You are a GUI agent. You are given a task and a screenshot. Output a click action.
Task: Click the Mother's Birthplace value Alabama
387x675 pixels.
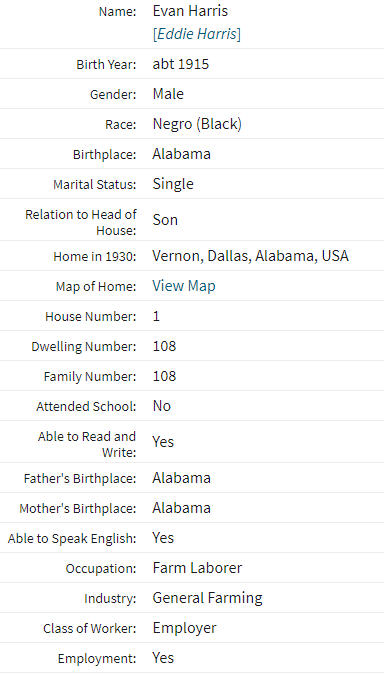point(181,508)
